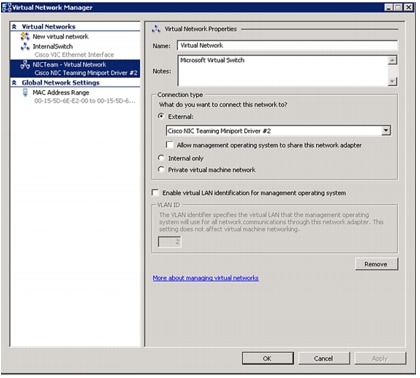Click the OK button
The height and width of the screenshot is (378, 420).
click(x=268, y=358)
